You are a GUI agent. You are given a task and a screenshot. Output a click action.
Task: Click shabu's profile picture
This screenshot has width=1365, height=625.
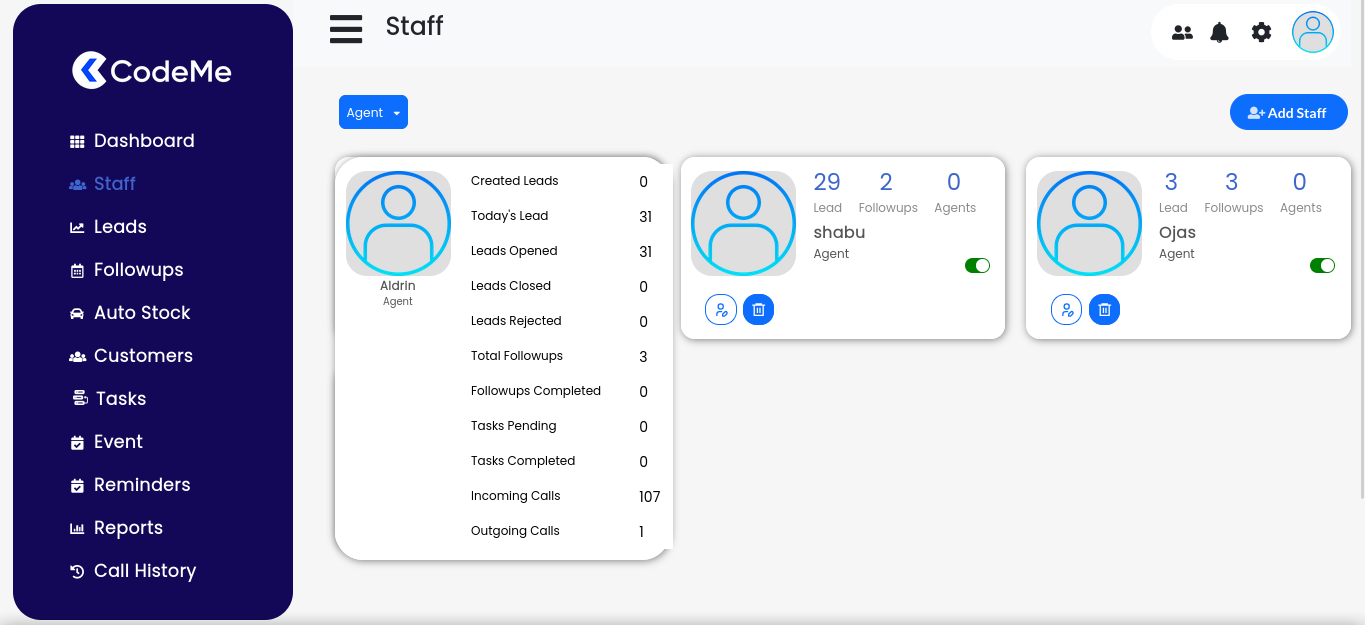pyautogui.click(x=743, y=223)
